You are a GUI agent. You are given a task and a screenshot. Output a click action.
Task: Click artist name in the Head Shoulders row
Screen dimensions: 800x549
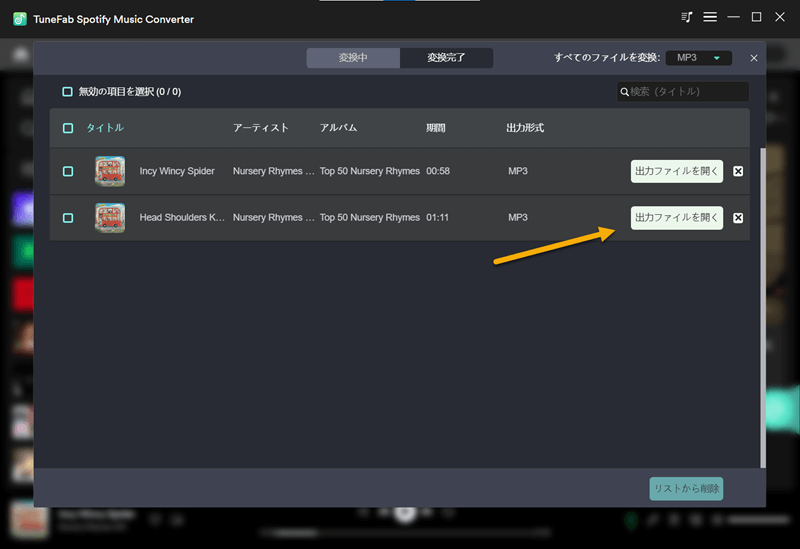point(273,217)
